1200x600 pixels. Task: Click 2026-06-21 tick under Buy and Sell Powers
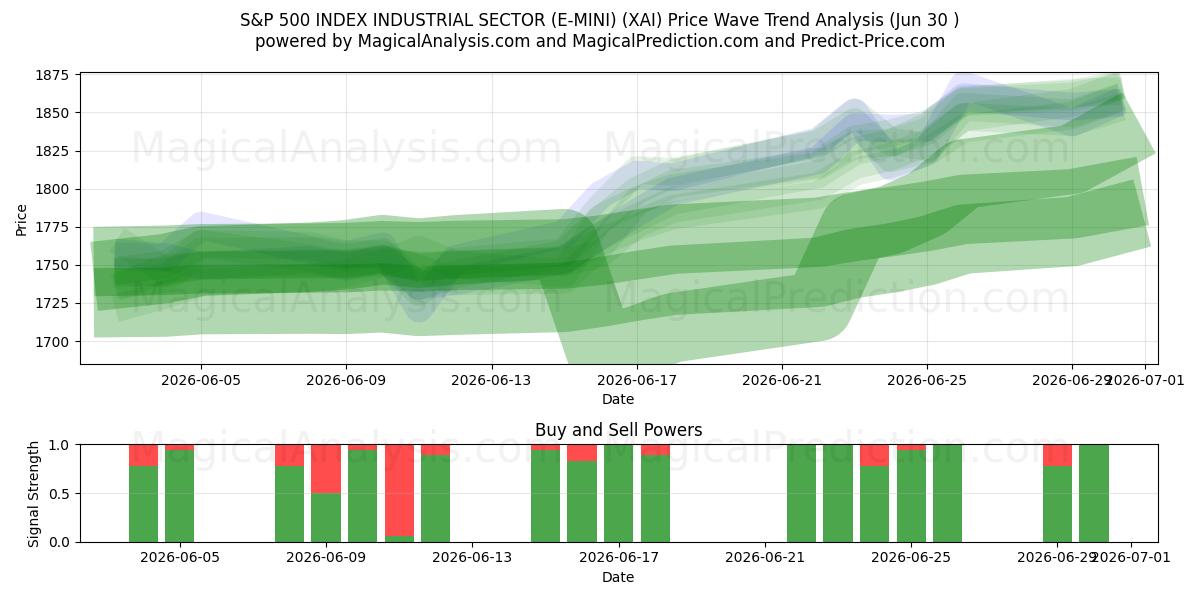(765, 558)
